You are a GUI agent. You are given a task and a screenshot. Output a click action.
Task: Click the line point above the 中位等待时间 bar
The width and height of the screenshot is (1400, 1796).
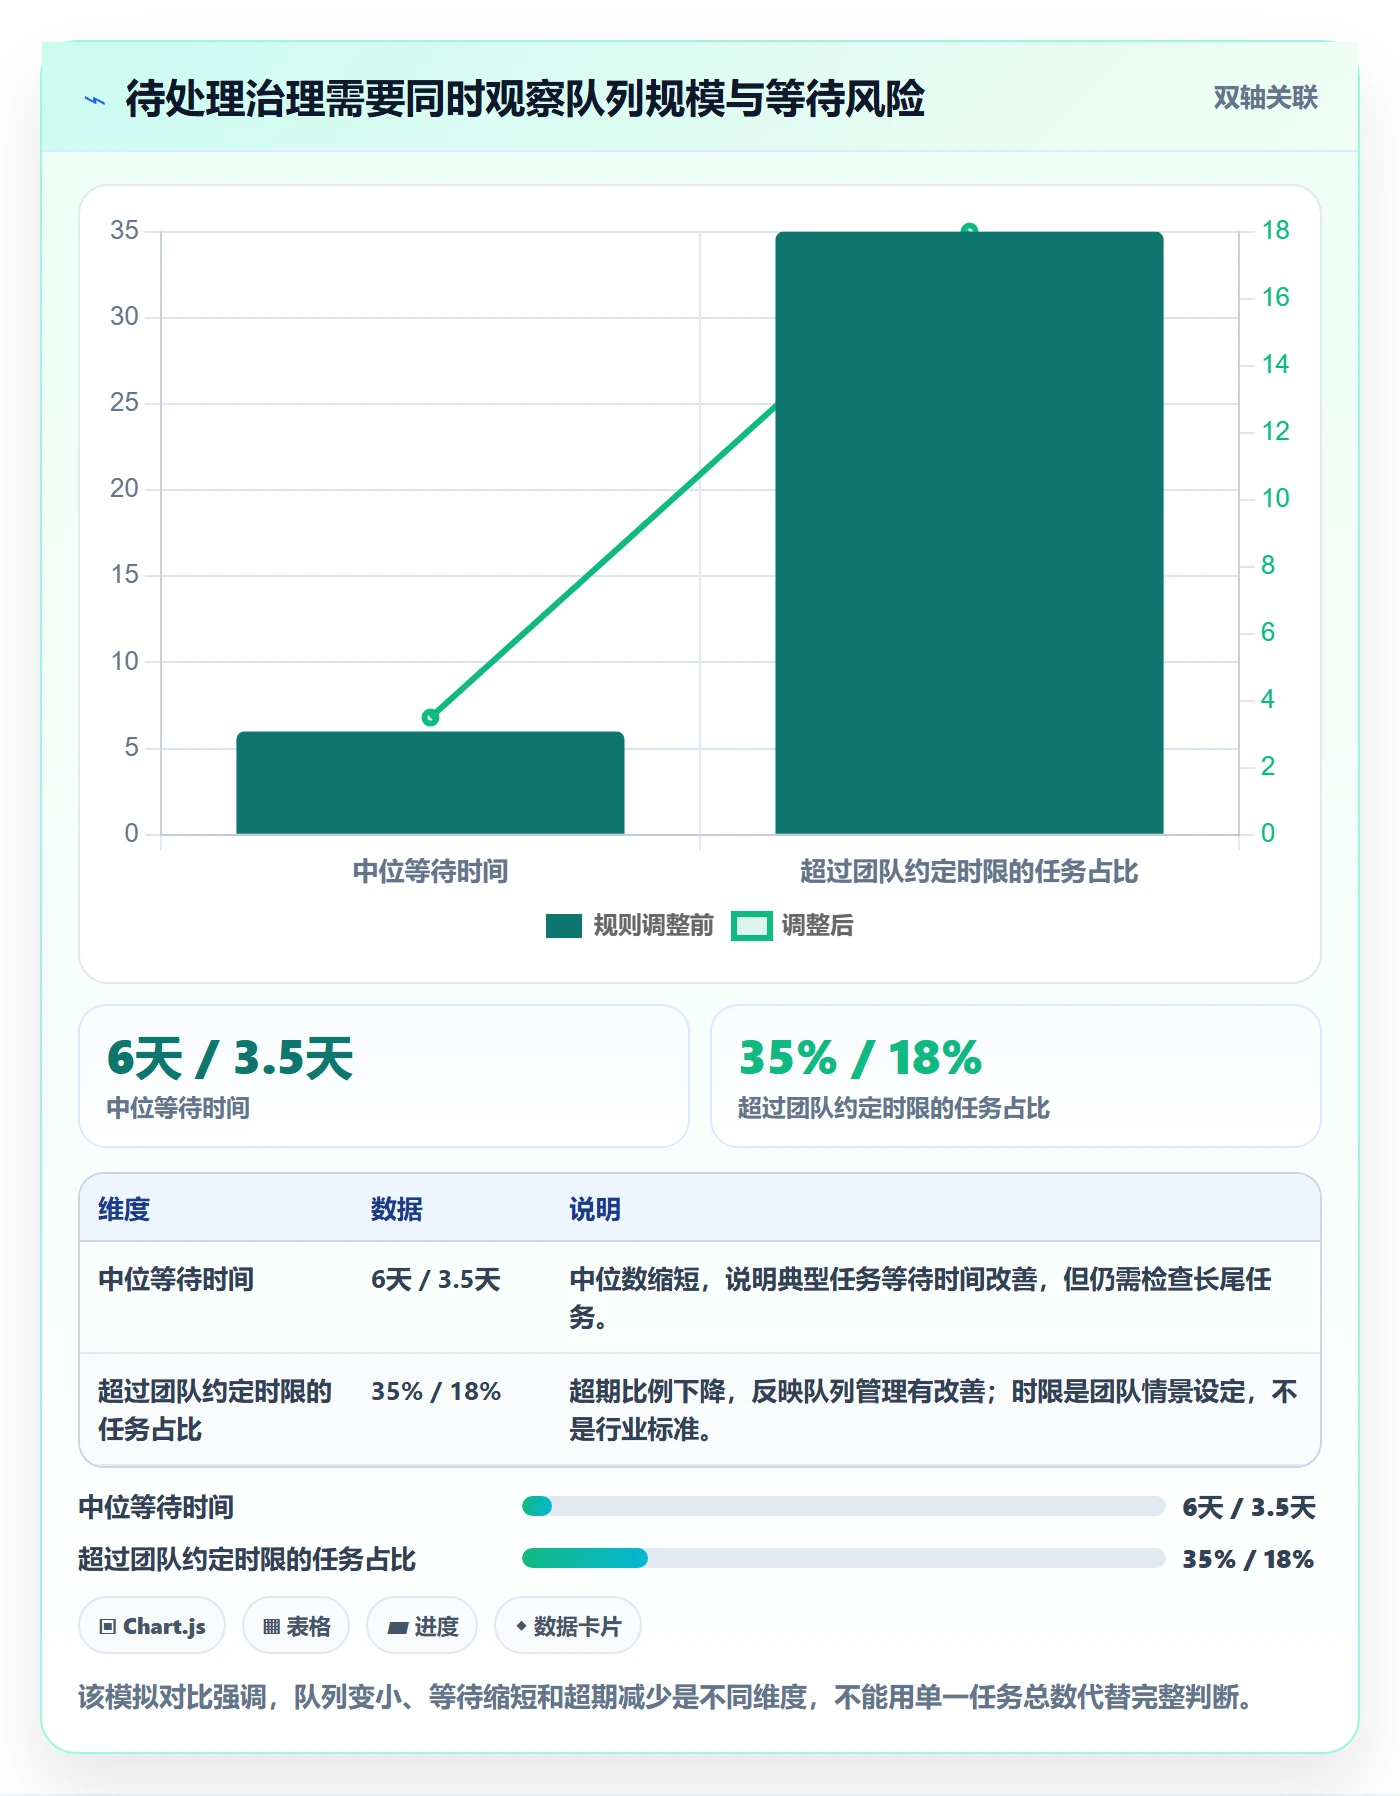[x=430, y=717]
